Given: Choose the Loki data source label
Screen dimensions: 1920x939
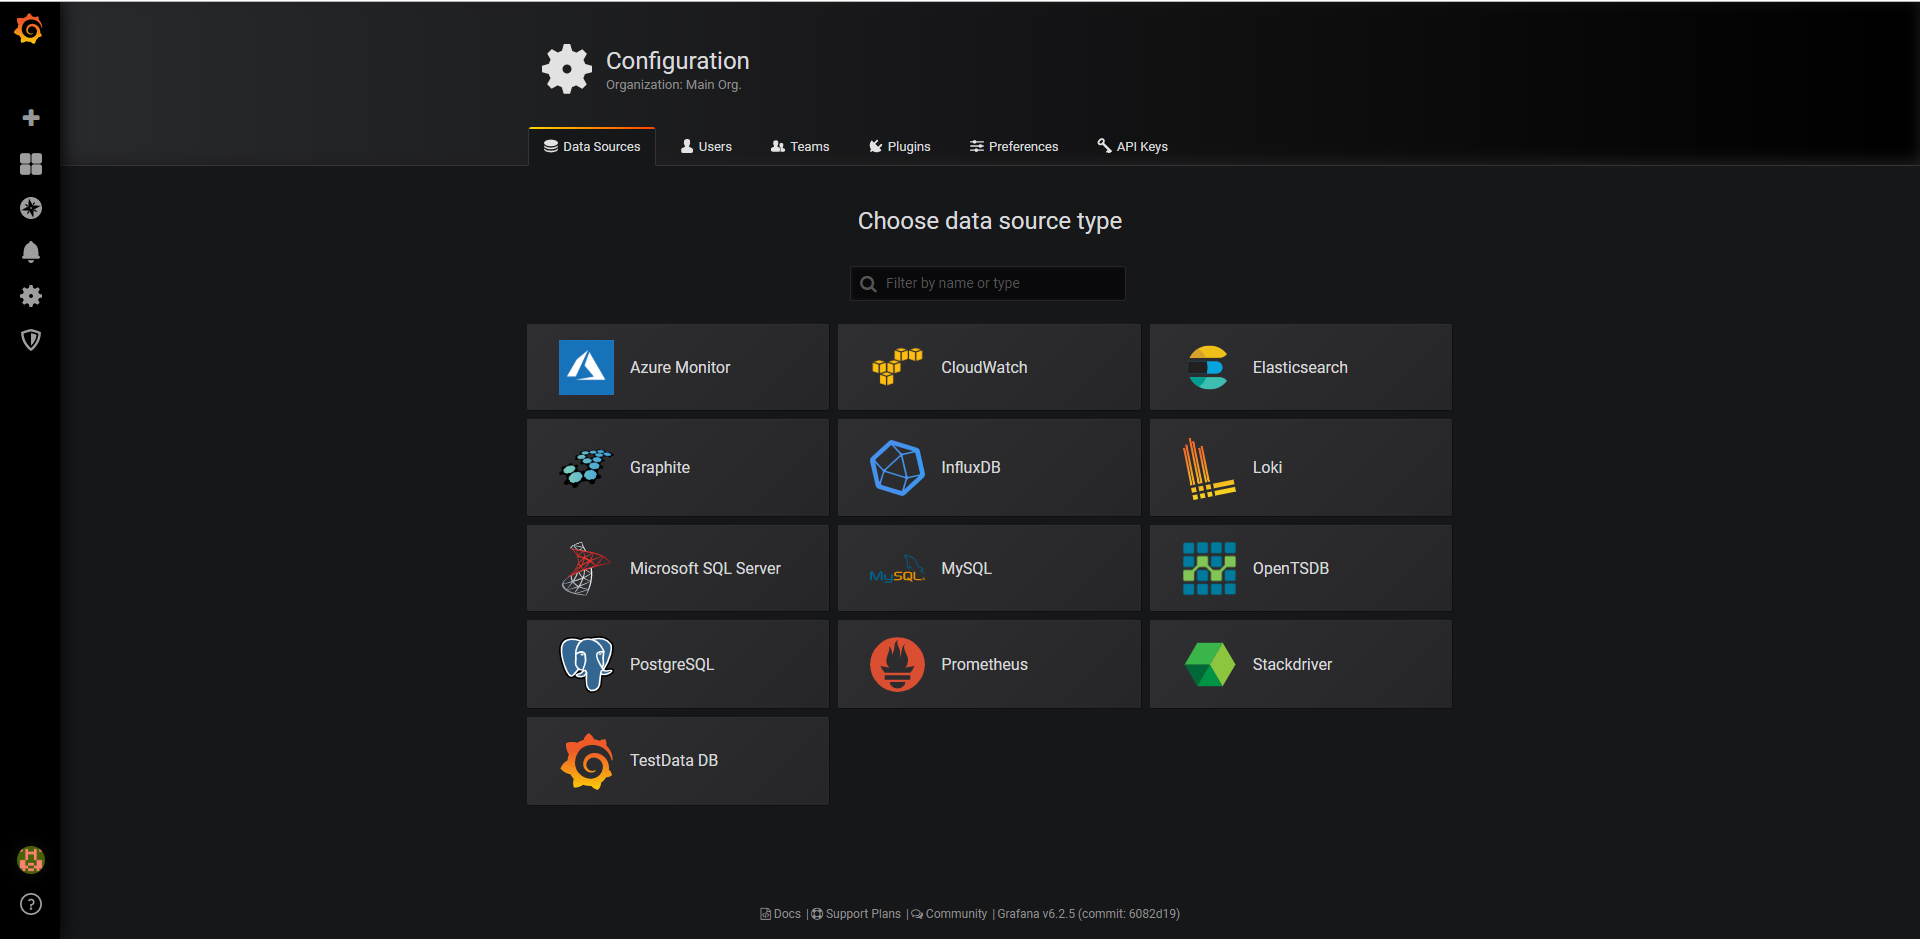Looking at the screenshot, I should pos(1267,468).
